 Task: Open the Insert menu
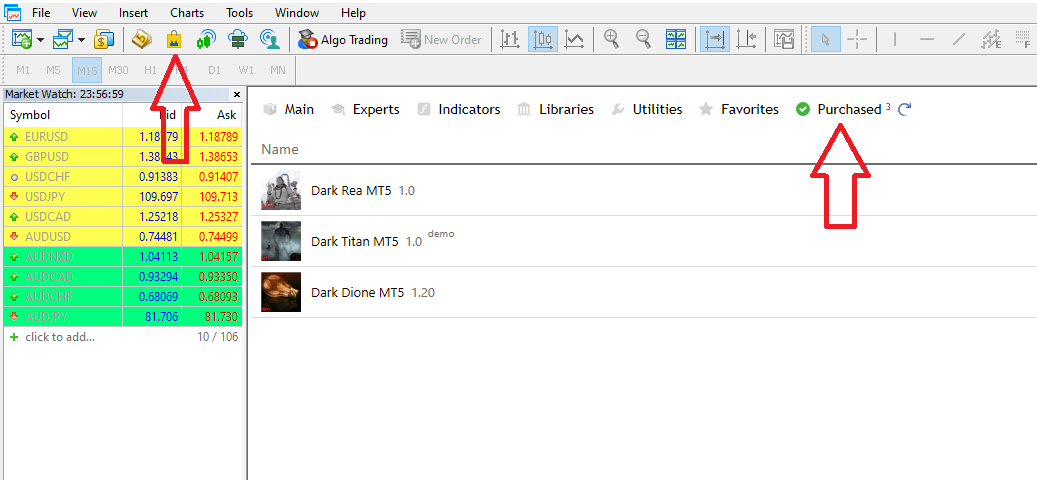(x=134, y=13)
